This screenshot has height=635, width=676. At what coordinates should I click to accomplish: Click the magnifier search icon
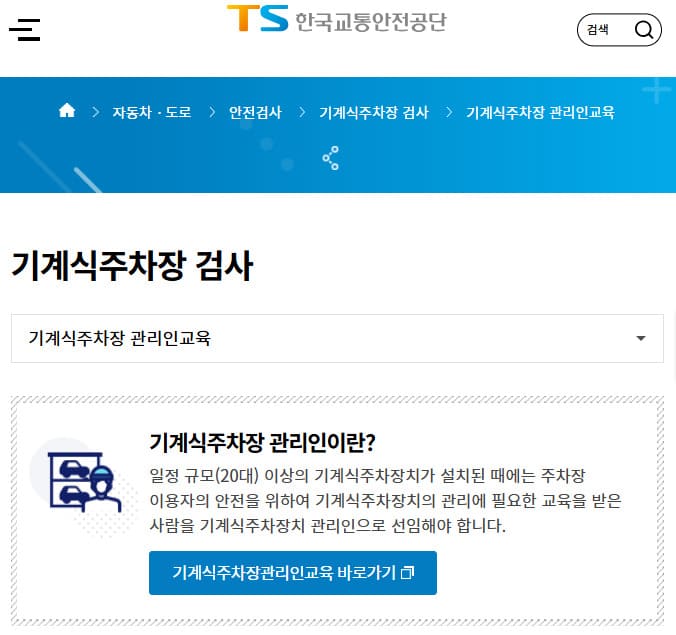coord(645,30)
